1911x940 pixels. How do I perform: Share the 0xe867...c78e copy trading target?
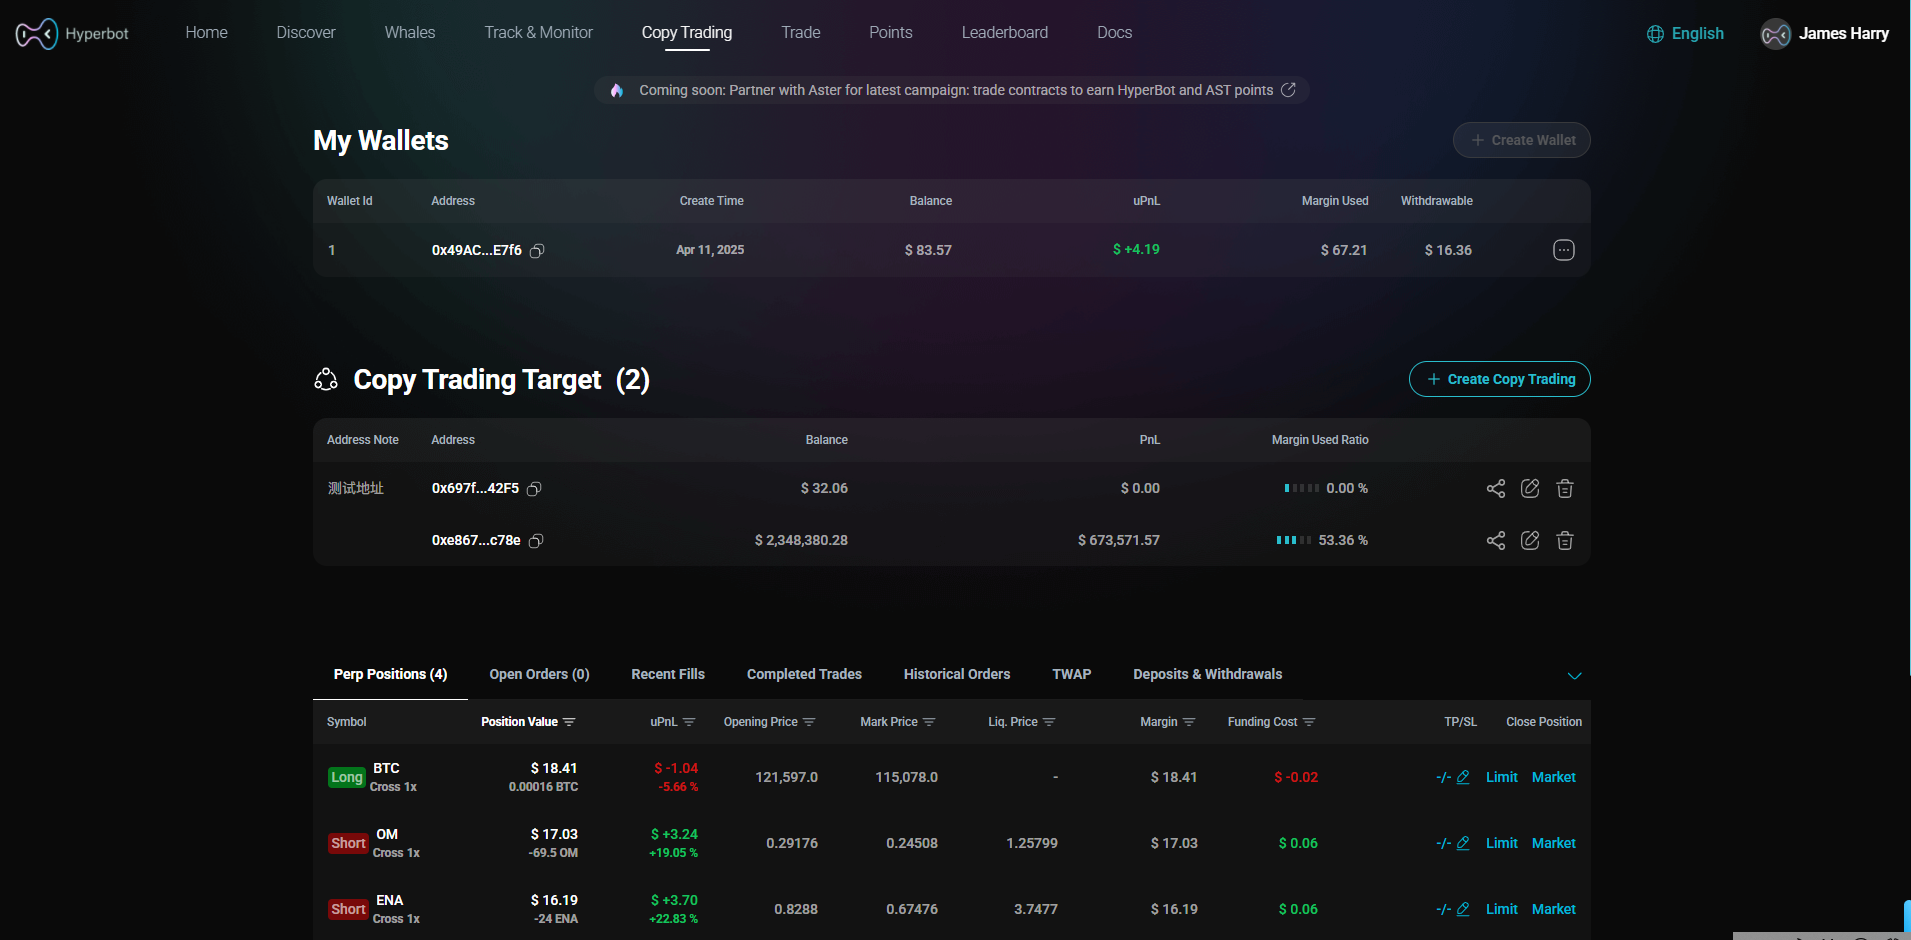[1495, 541]
